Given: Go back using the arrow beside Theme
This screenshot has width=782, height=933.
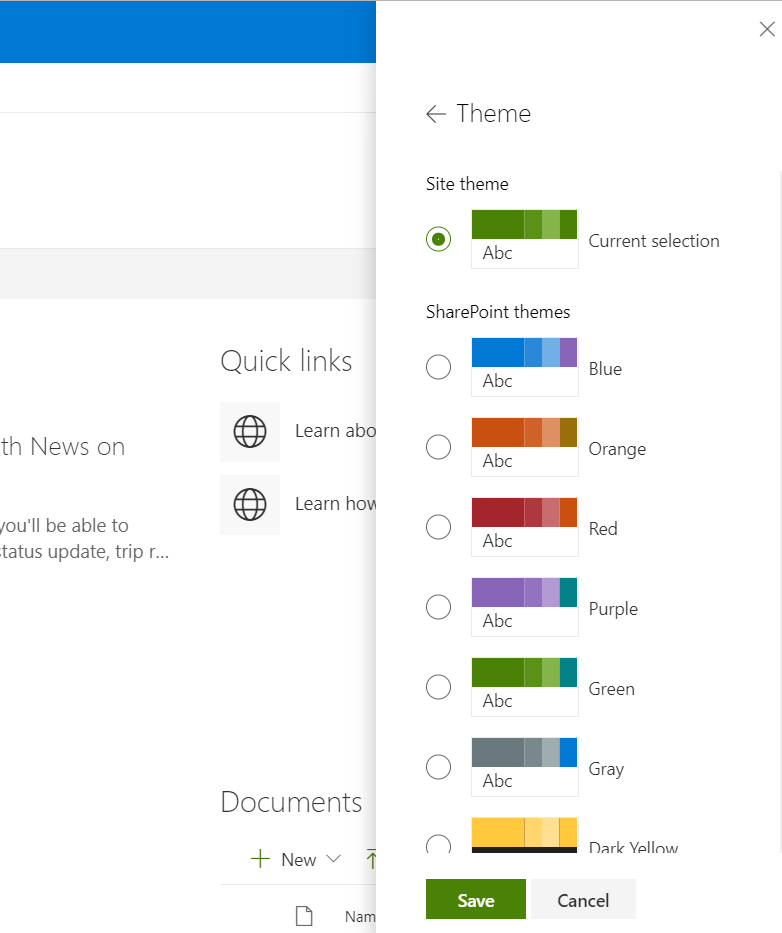Looking at the screenshot, I should pos(436,114).
